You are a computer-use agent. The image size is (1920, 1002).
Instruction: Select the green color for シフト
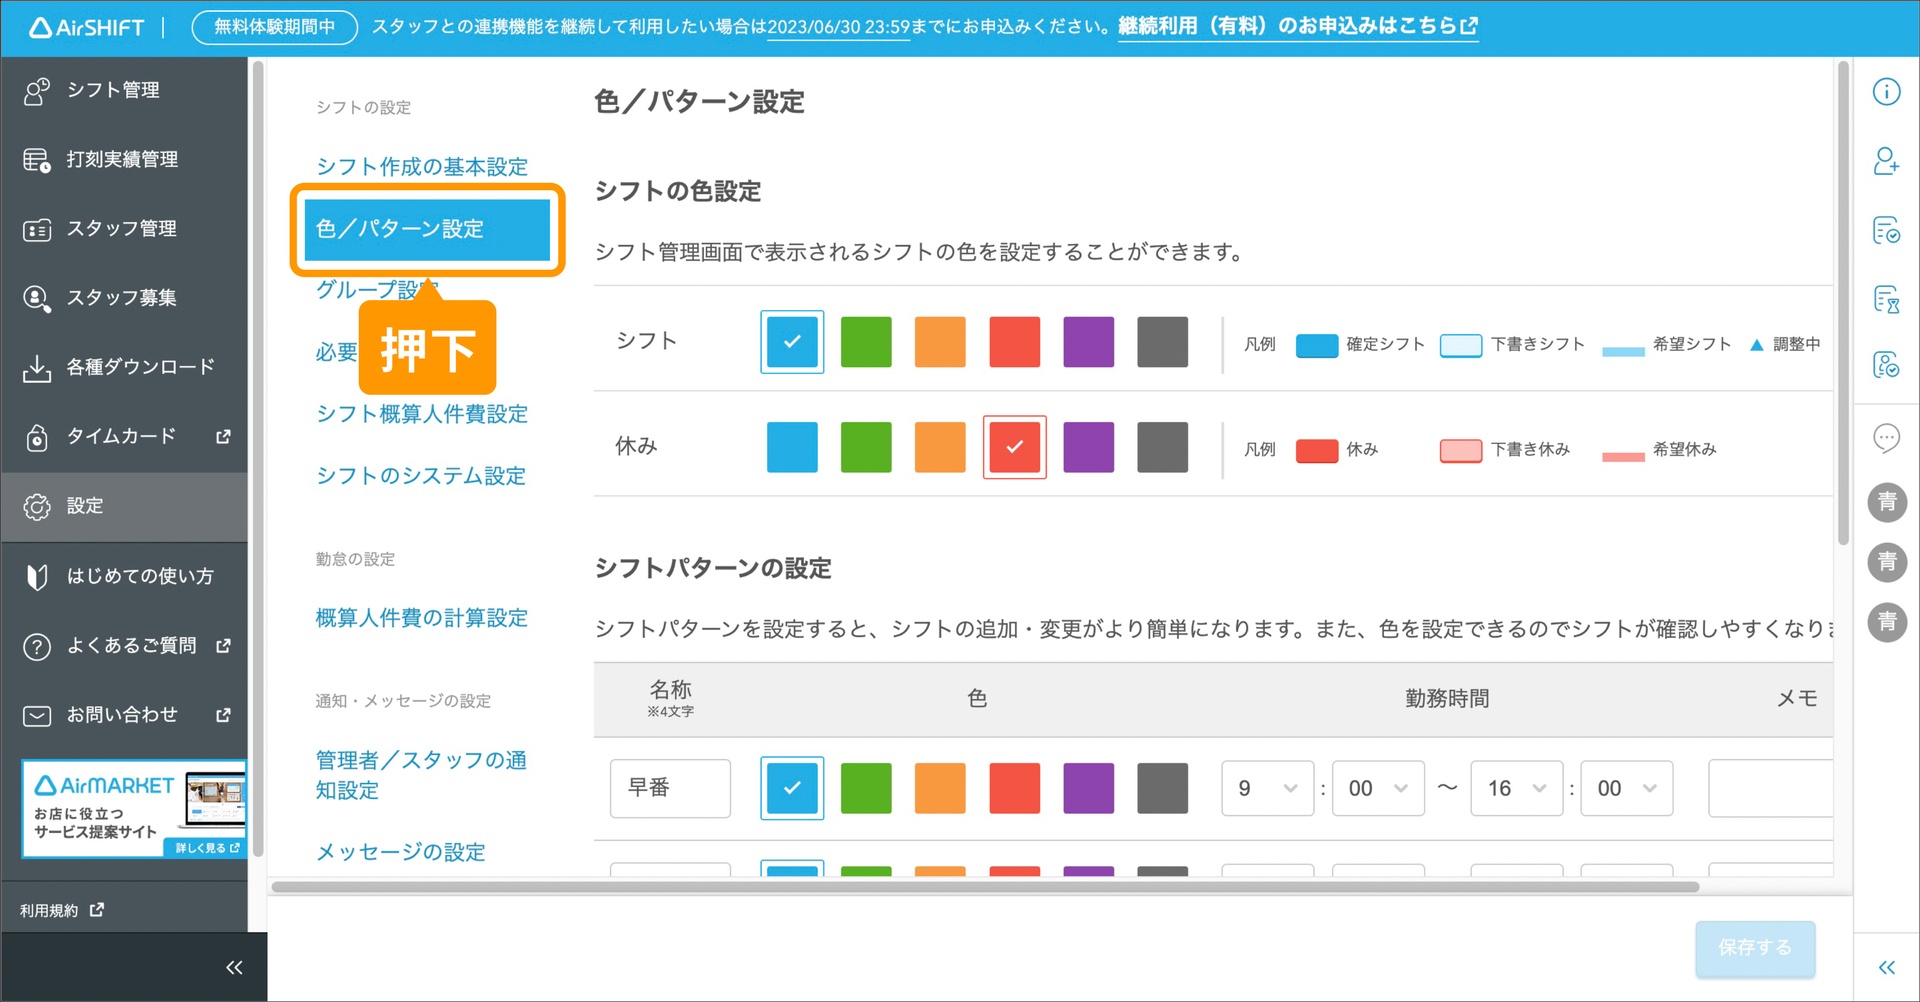pos(866,341)
